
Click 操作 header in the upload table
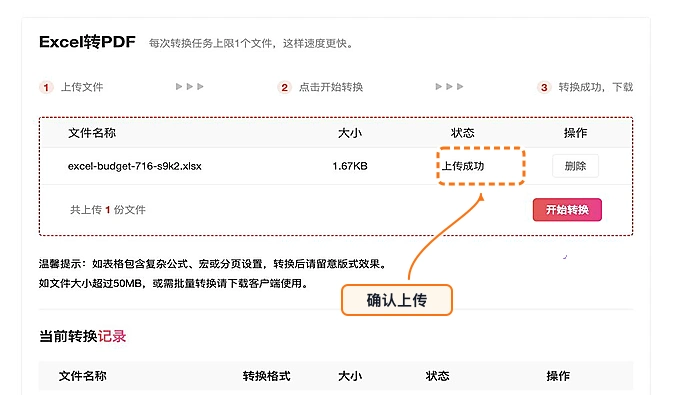click(x=575, y=133)
